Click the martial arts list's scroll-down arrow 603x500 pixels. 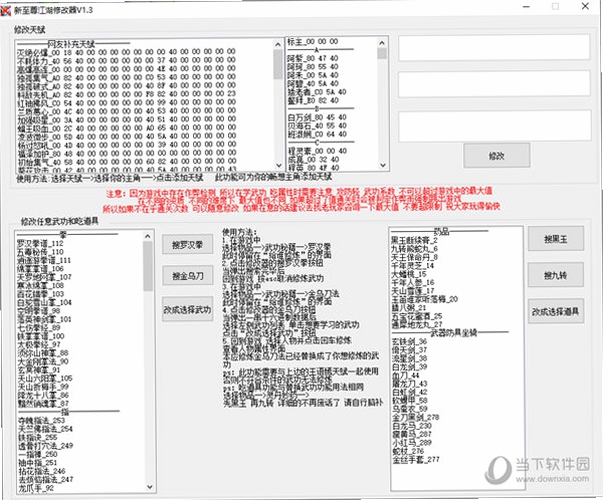point(150,487)
